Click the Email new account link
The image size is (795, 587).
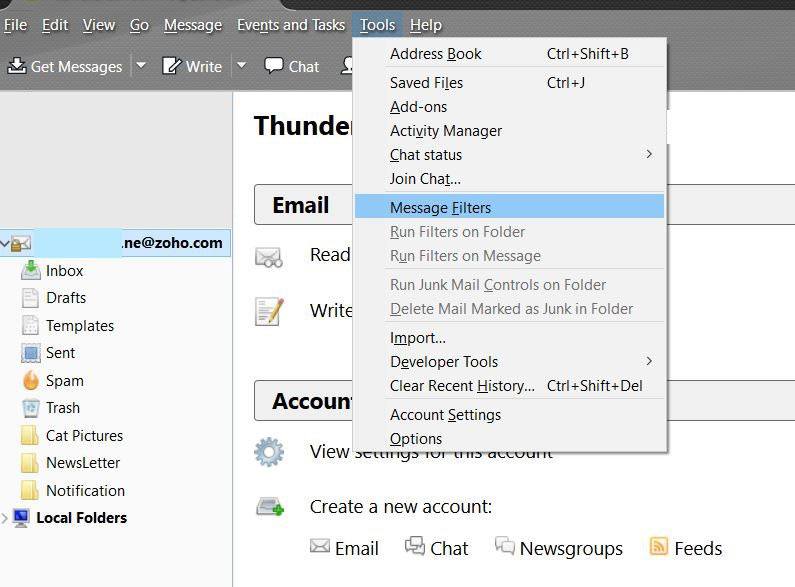357,548
